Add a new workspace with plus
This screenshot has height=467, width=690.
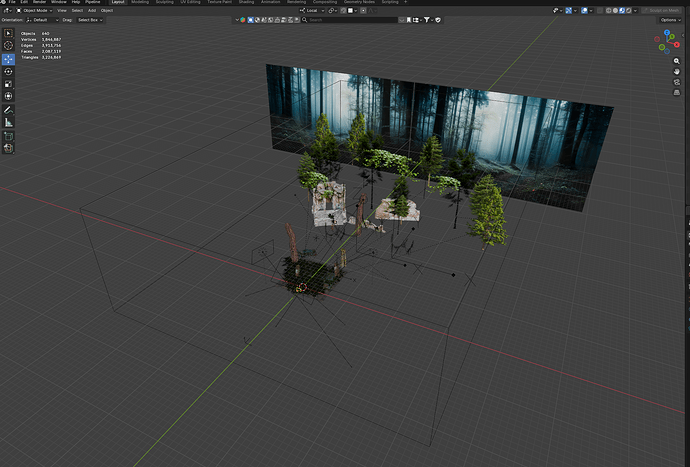[405, 2]
